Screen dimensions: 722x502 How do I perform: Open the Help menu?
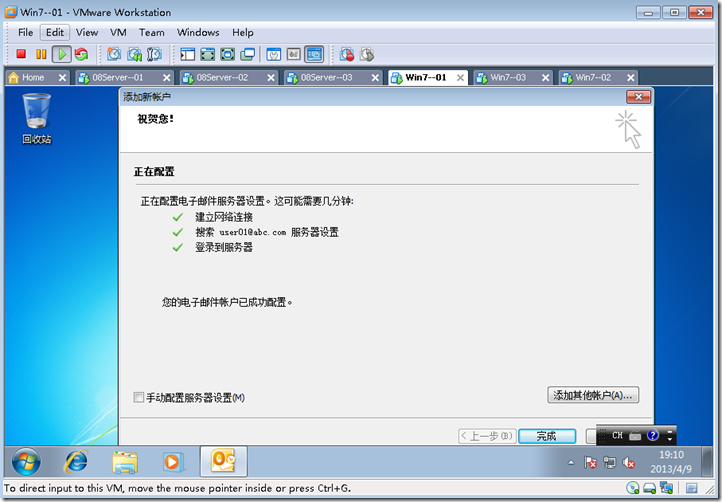[243, 32]
